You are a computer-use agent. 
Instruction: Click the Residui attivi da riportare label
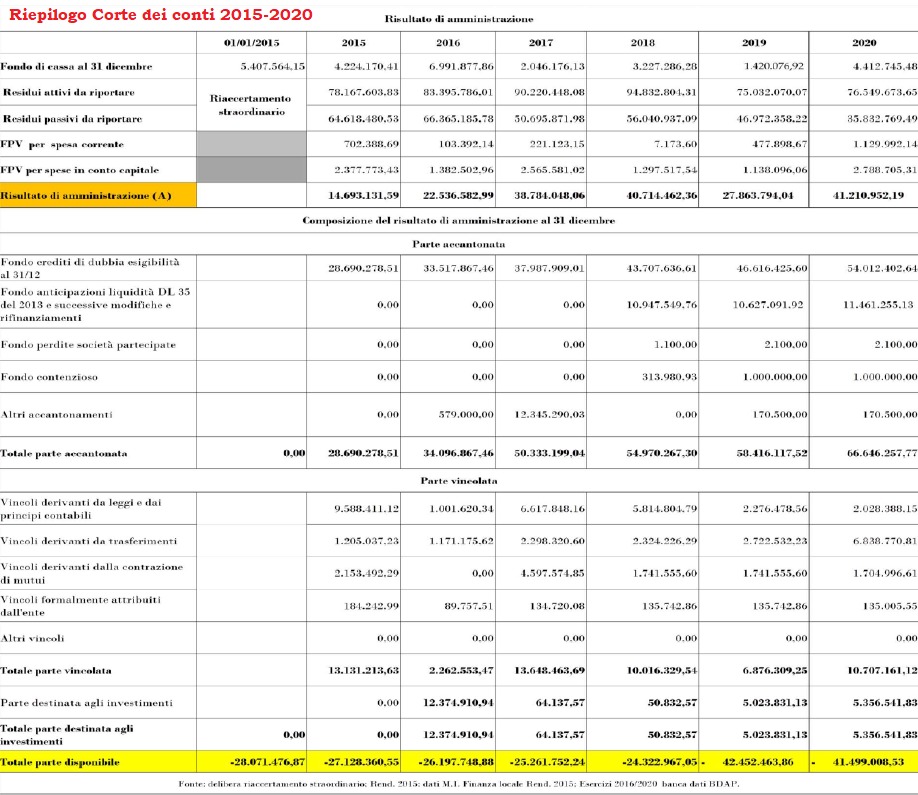point(69,92)
